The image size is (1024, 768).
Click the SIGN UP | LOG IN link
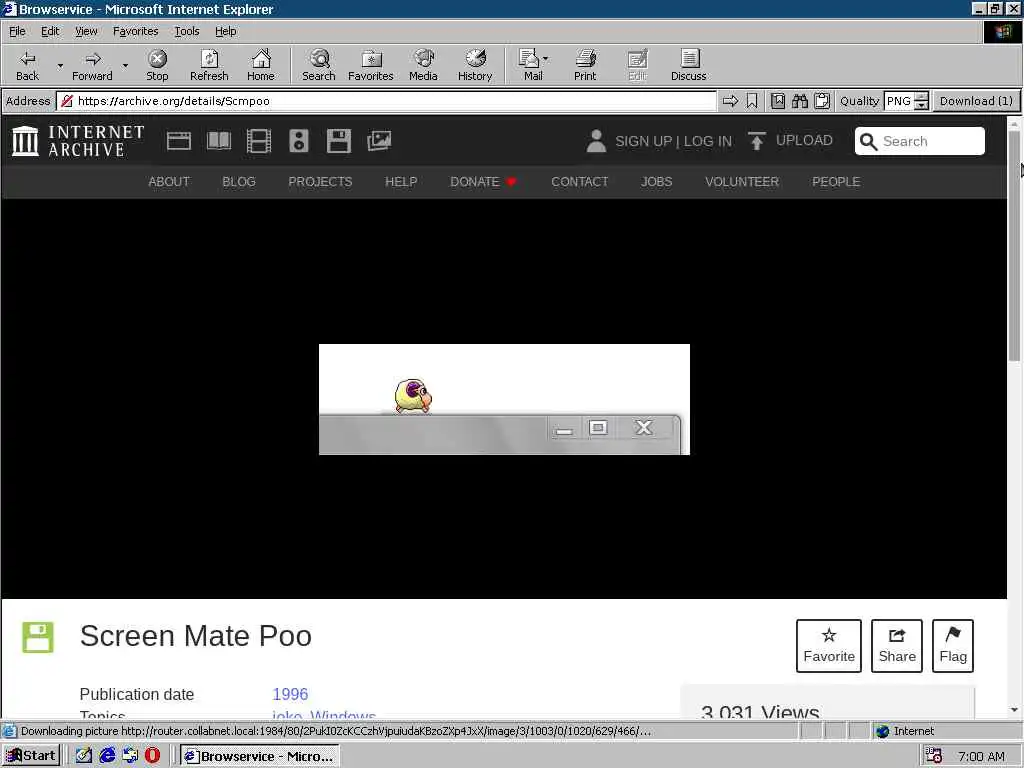tap(673, 141)
